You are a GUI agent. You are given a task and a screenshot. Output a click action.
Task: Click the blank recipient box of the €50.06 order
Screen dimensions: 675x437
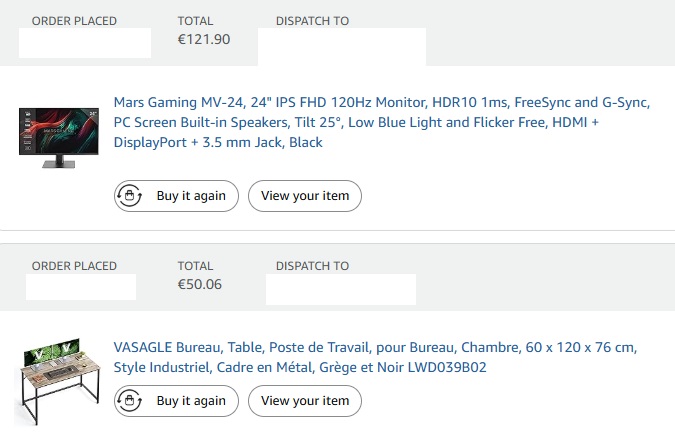point(341,289)
